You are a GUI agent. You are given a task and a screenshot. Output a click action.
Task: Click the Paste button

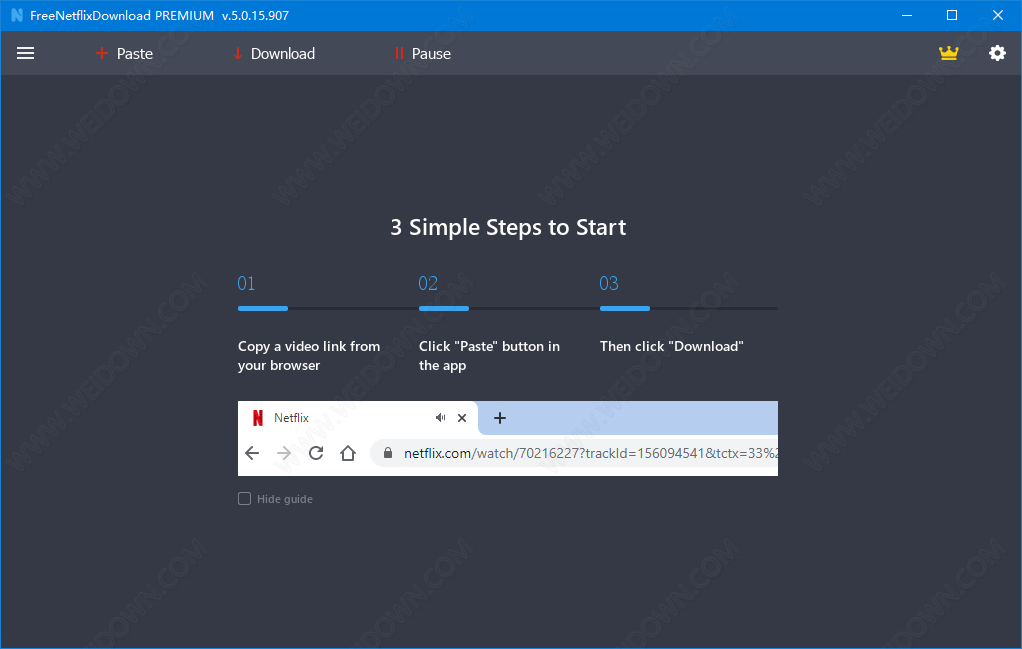coord(124,53)
